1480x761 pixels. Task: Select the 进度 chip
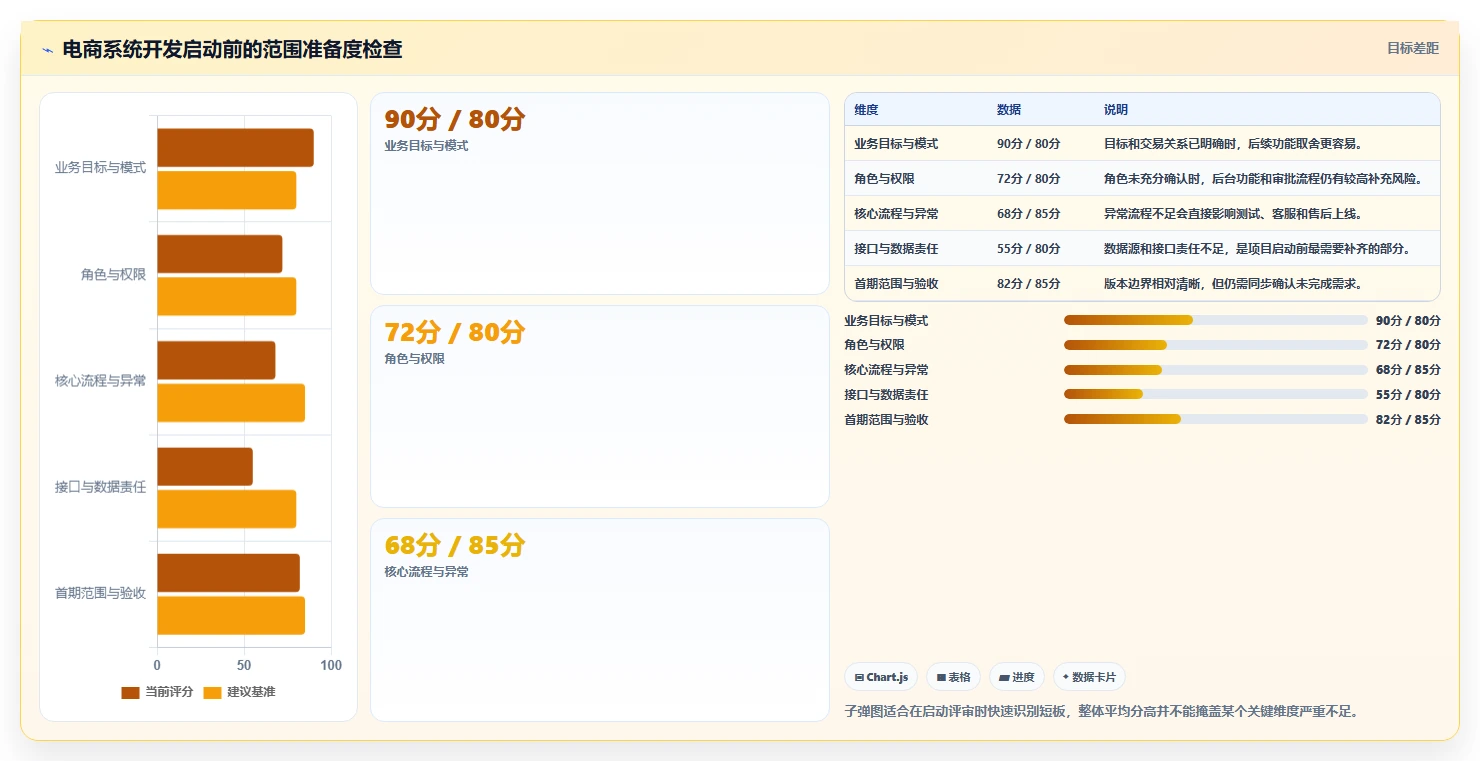point(1017,677)
